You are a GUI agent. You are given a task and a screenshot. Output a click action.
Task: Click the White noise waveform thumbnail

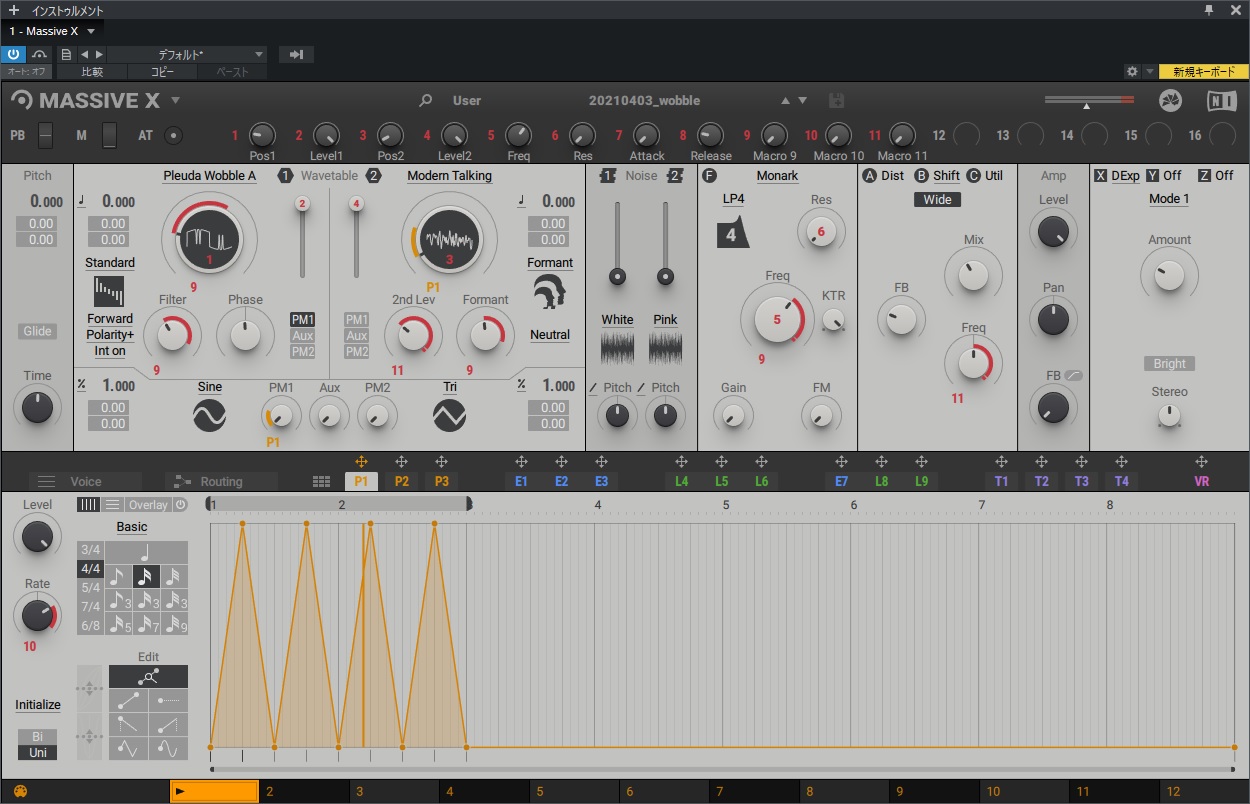(617, 348)
